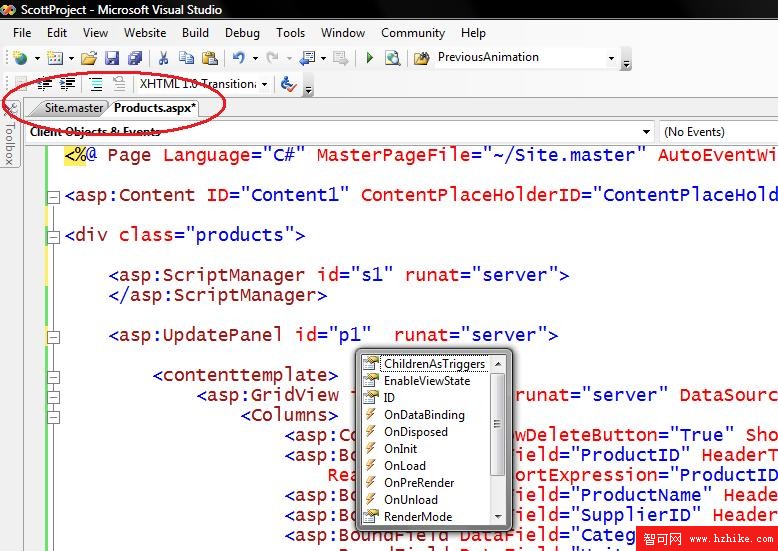Click the New Web Site icon
778x551 pixels.
point(20,58)
